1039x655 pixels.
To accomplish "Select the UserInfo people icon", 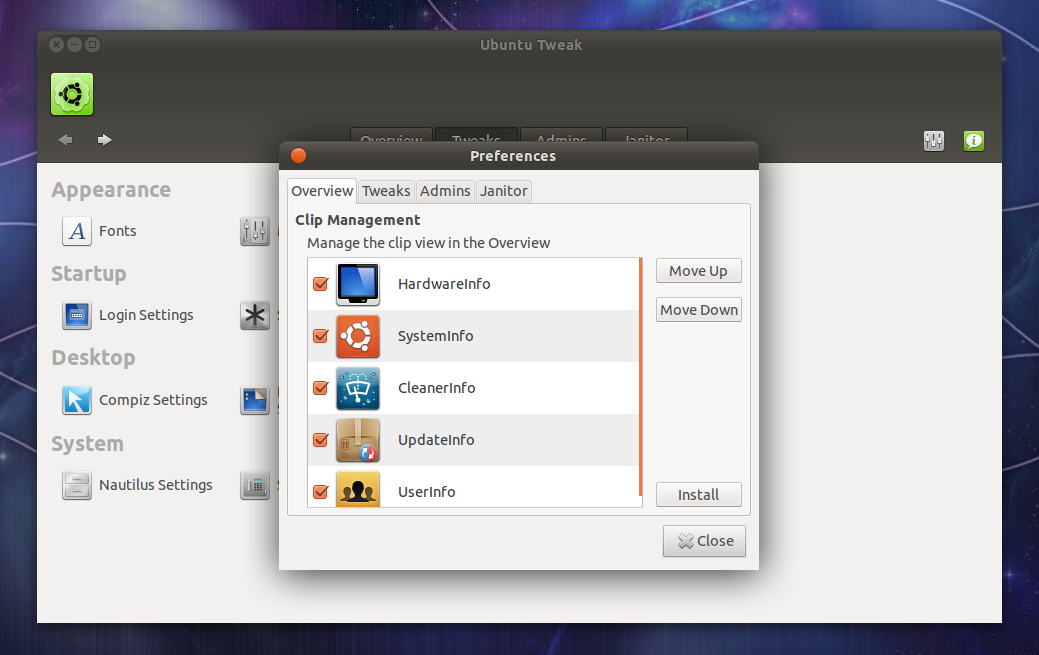I will [x=357, y=490].
